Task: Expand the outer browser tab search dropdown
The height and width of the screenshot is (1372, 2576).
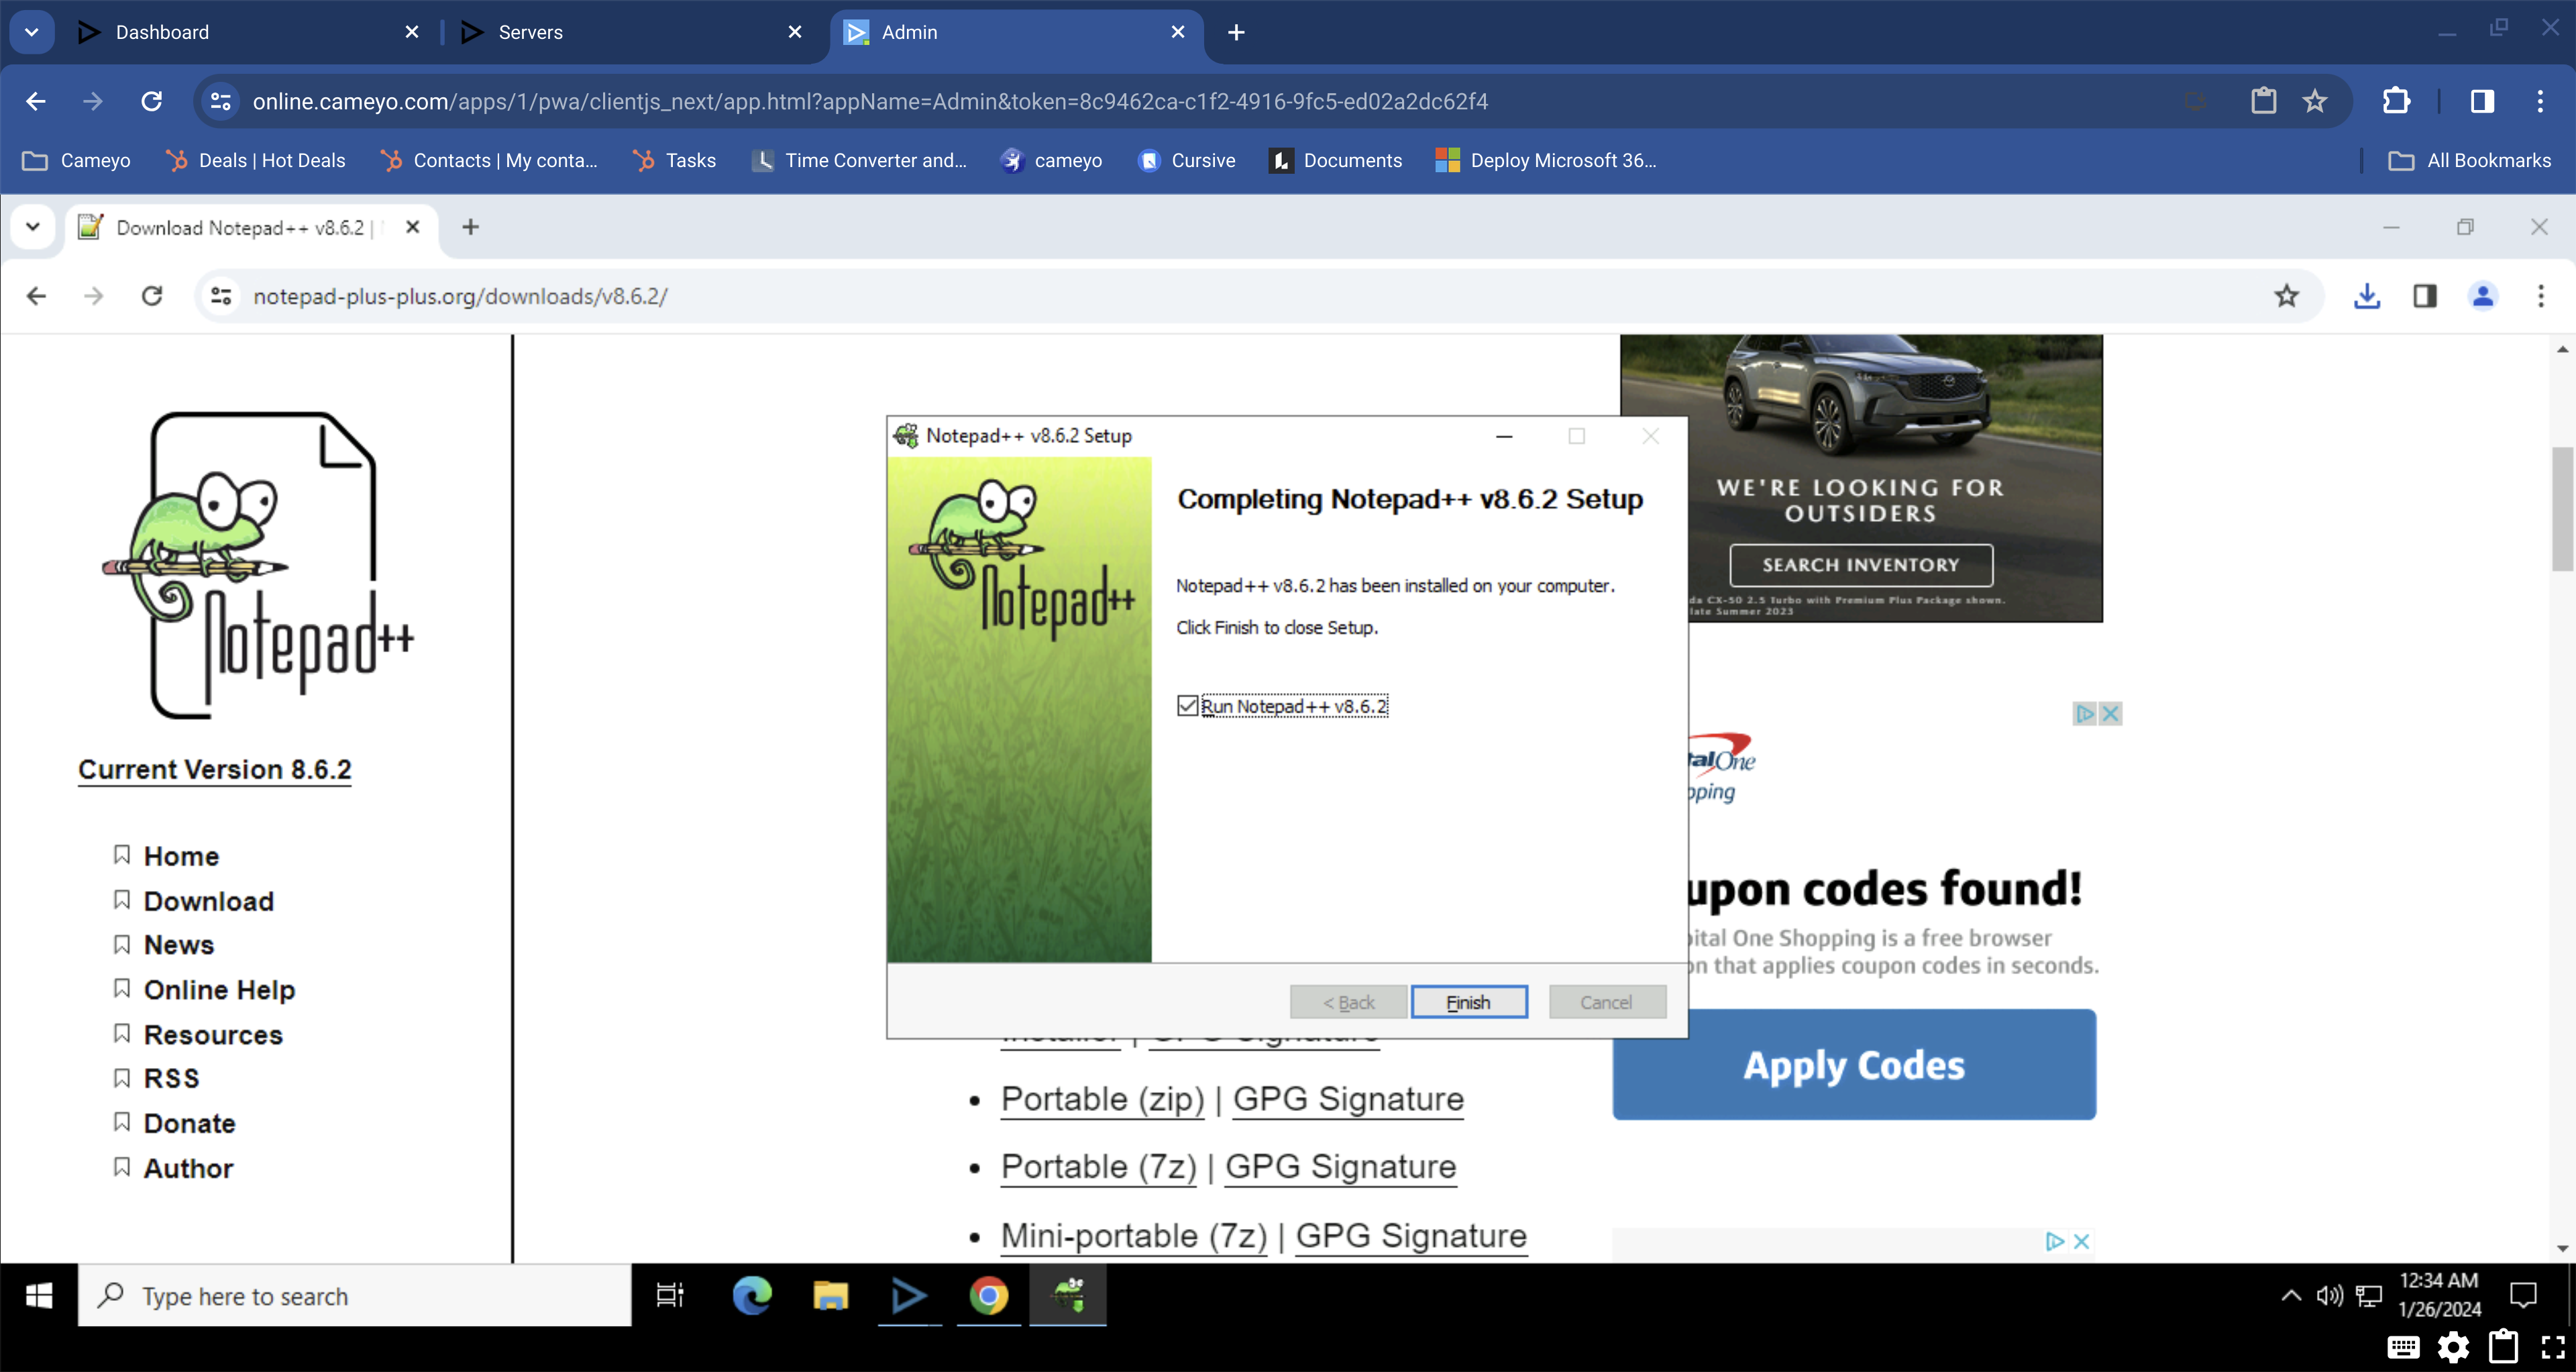Action: (x=32, y=32)
